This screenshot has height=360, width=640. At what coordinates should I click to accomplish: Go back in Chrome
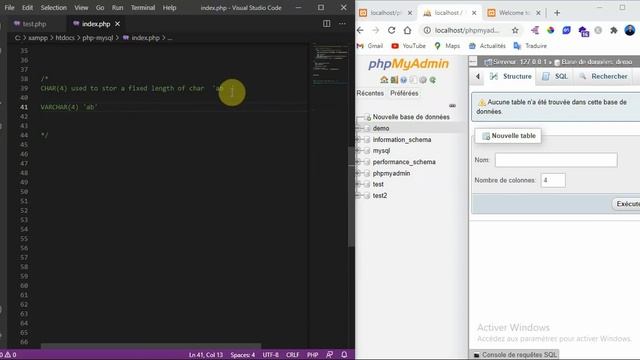360,30
